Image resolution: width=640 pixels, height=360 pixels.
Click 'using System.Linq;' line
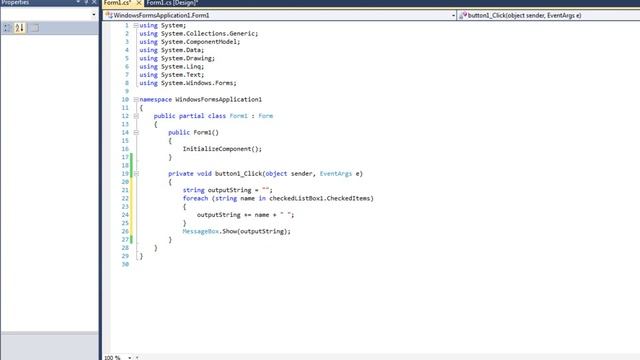click(x=171, y=67)
